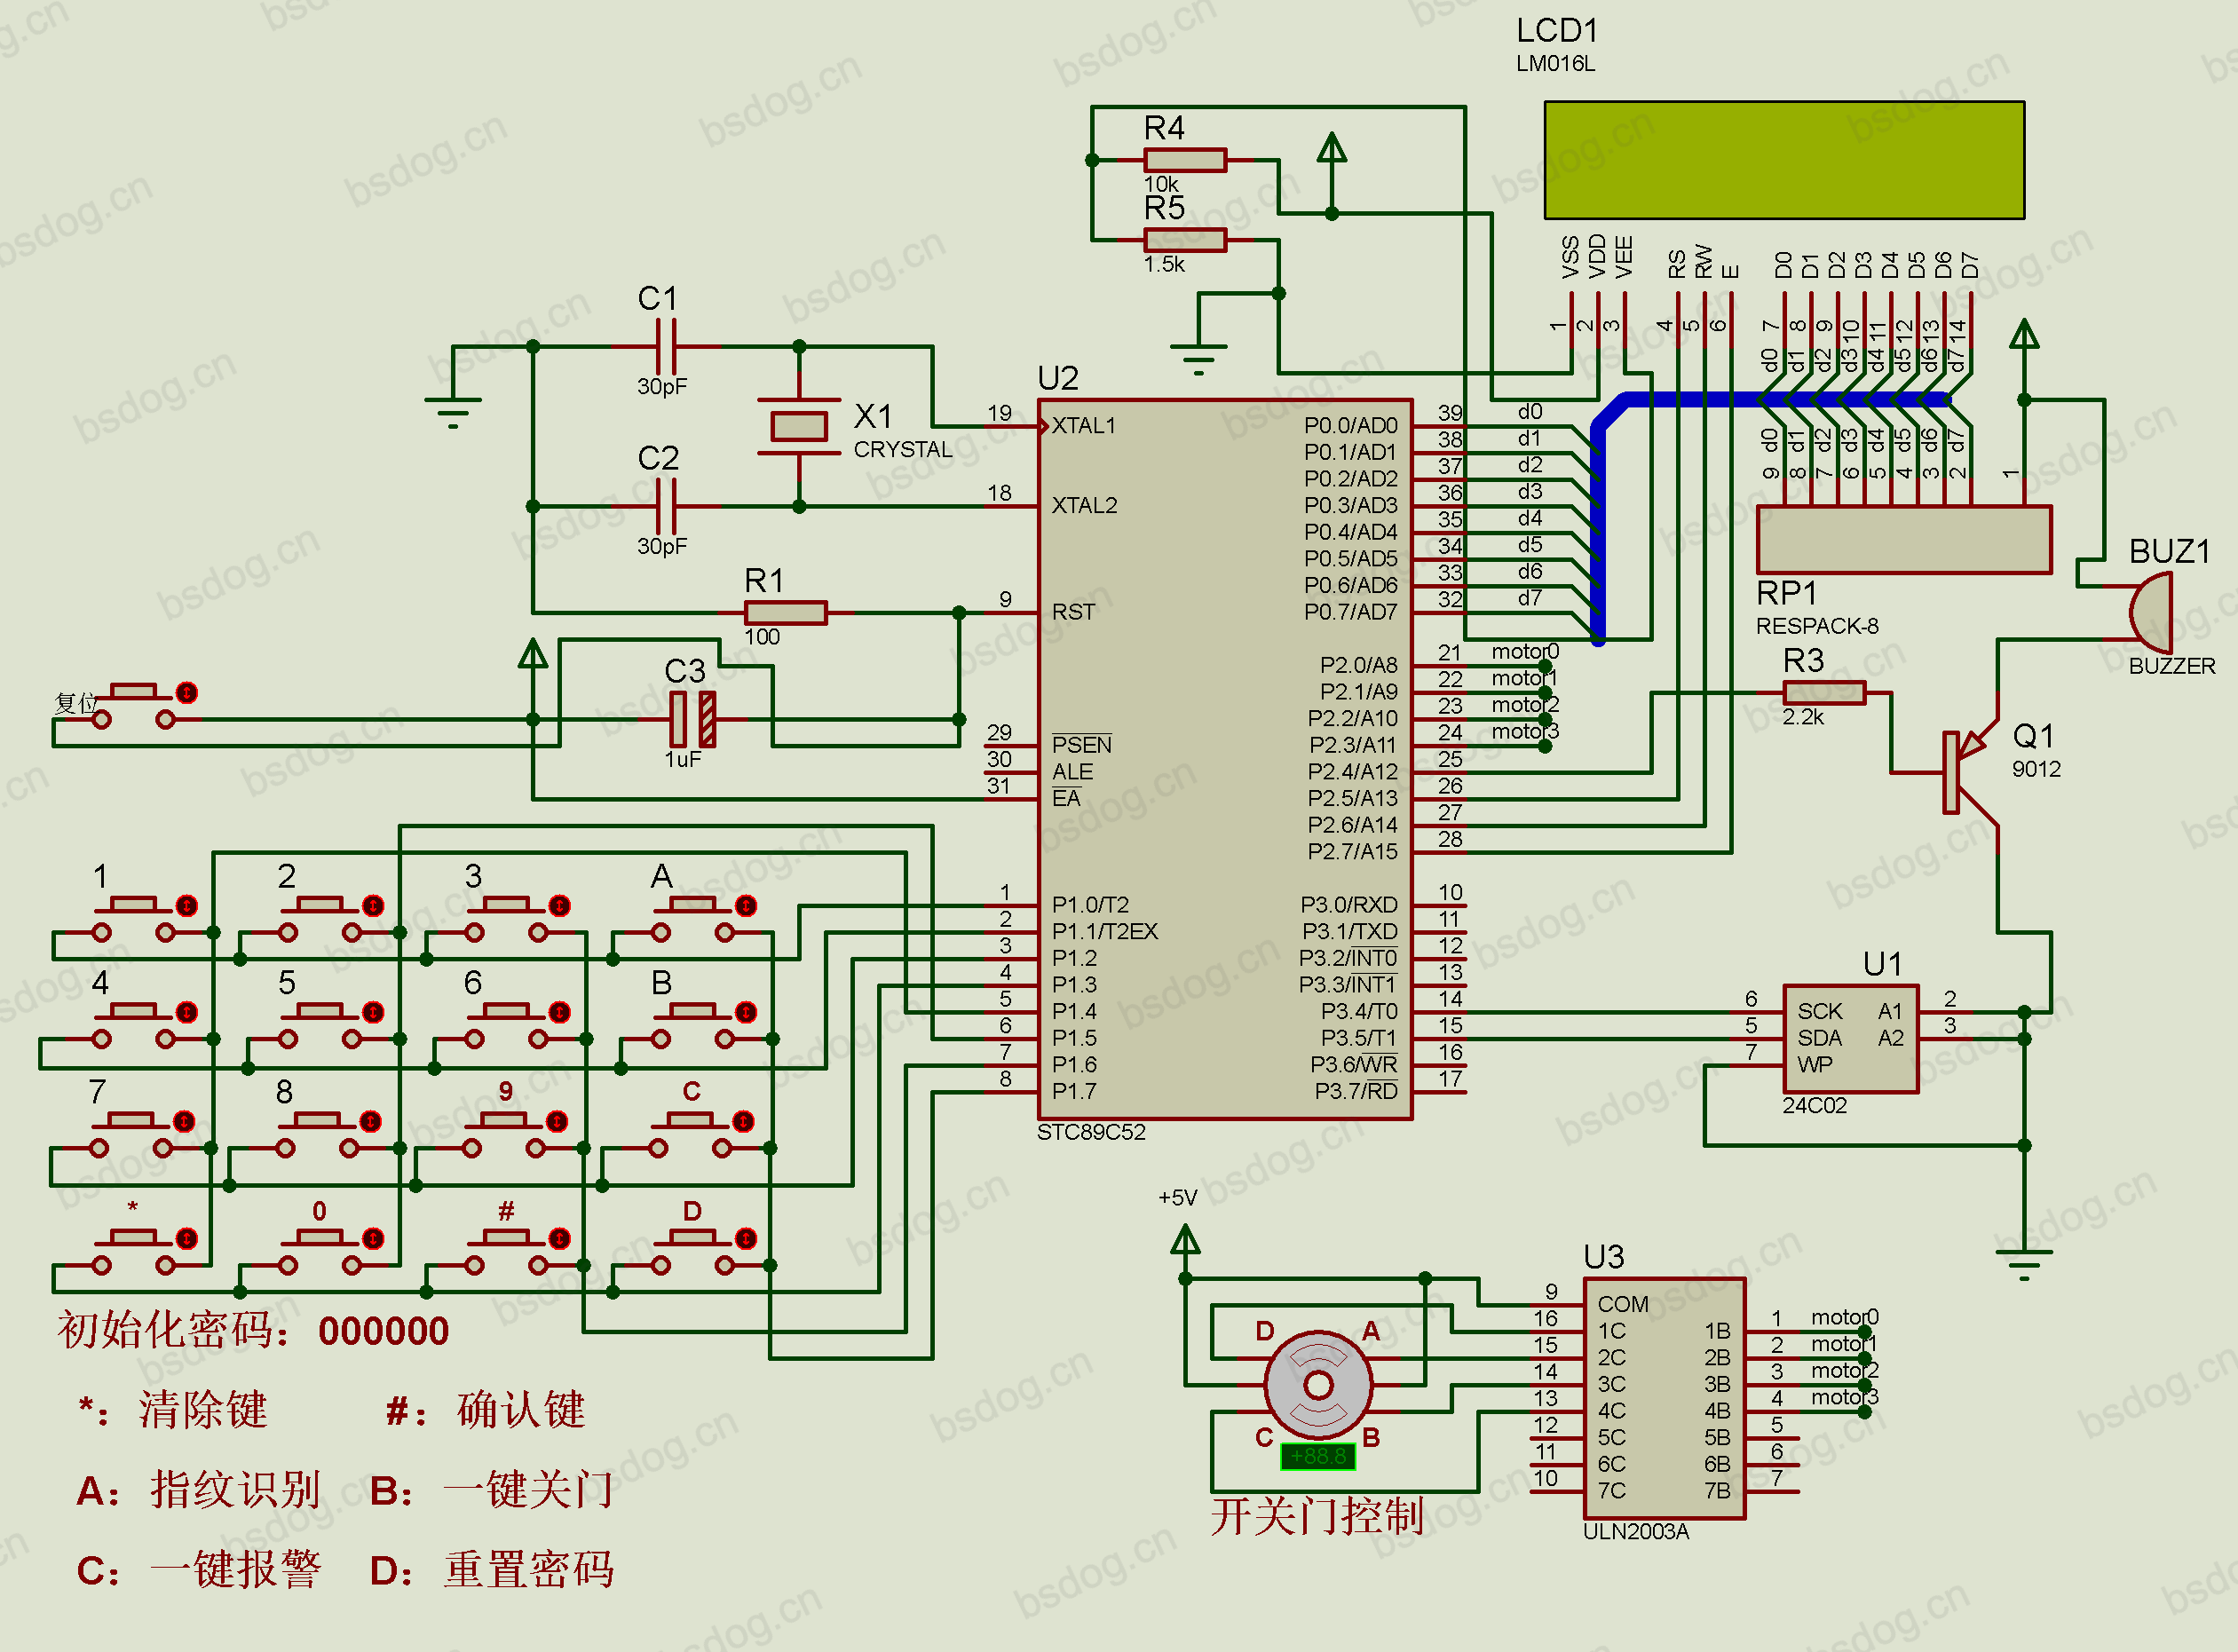This screenshot has width=2238, height=1652.
Task: Click the power arrow next to R4
Action: [1331, 149]
